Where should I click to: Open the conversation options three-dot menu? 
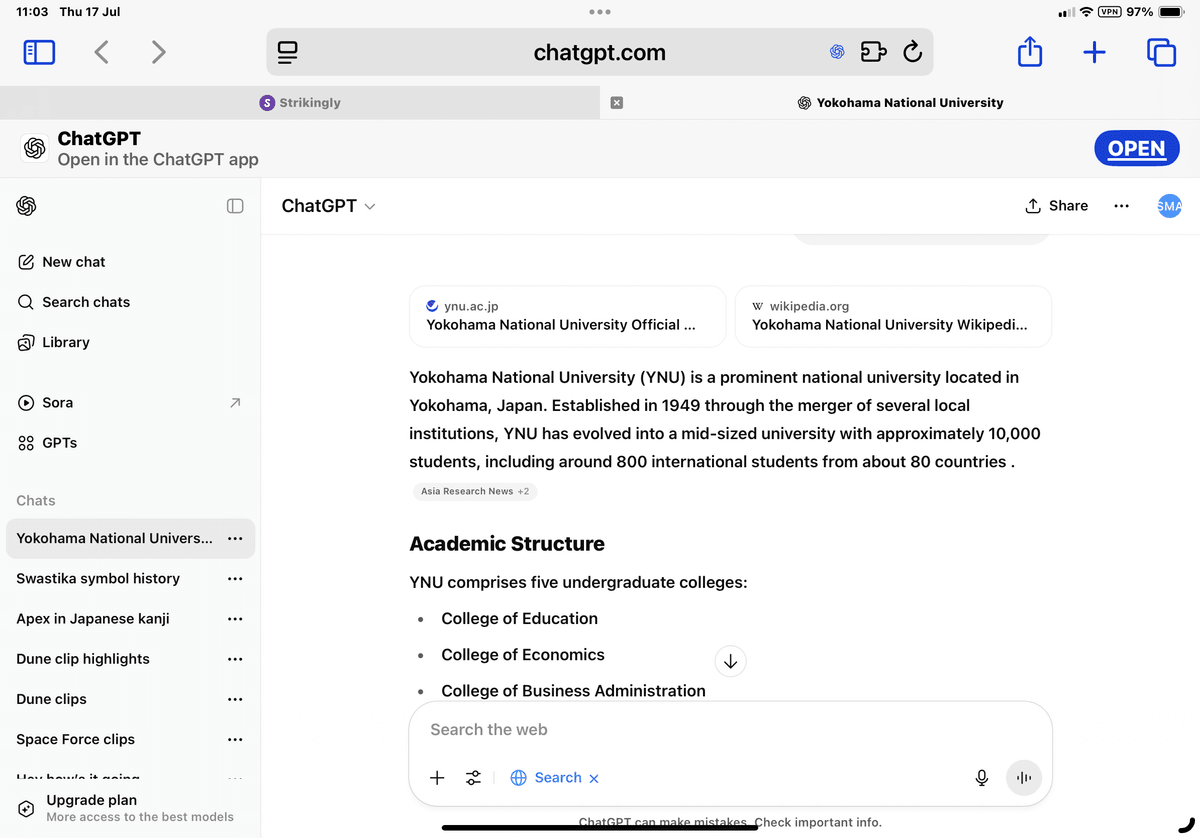point(1121,205)
